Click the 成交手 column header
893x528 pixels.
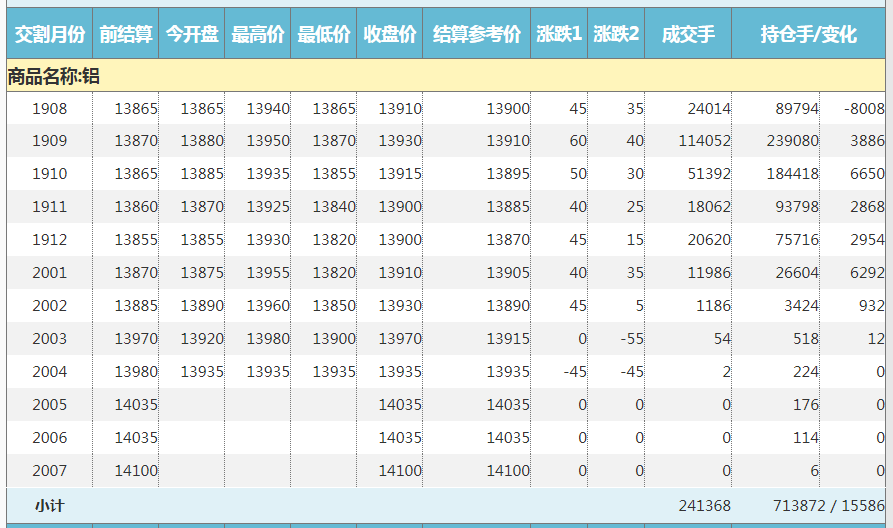688,34
